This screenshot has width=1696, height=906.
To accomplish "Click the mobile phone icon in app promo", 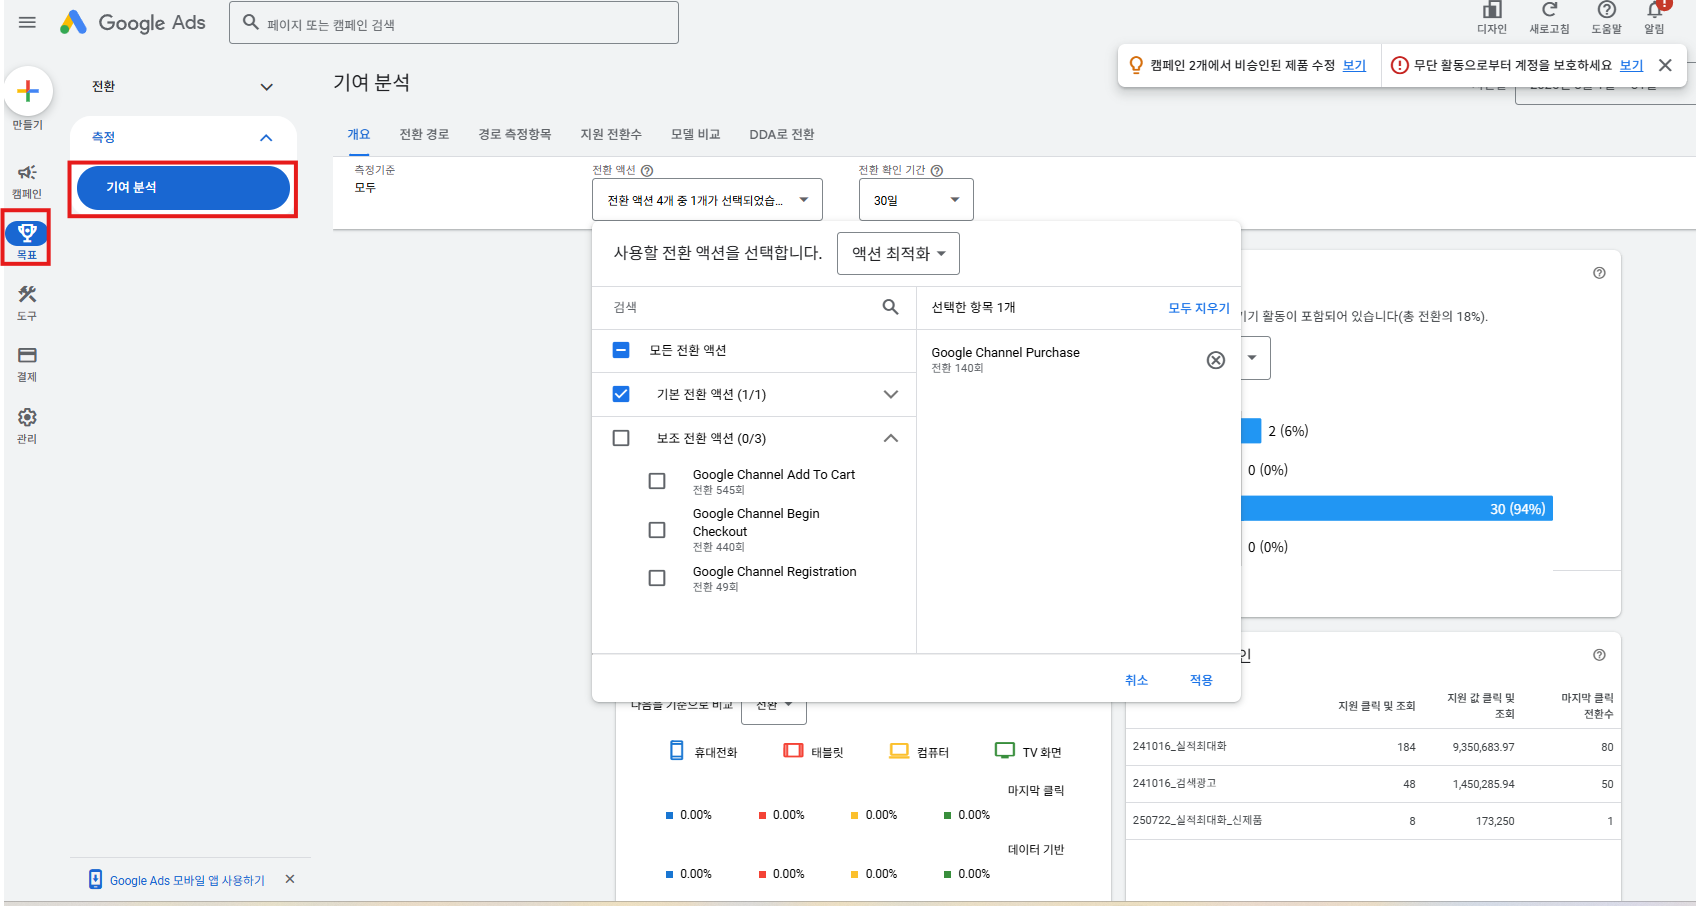I will click(95, 879).
